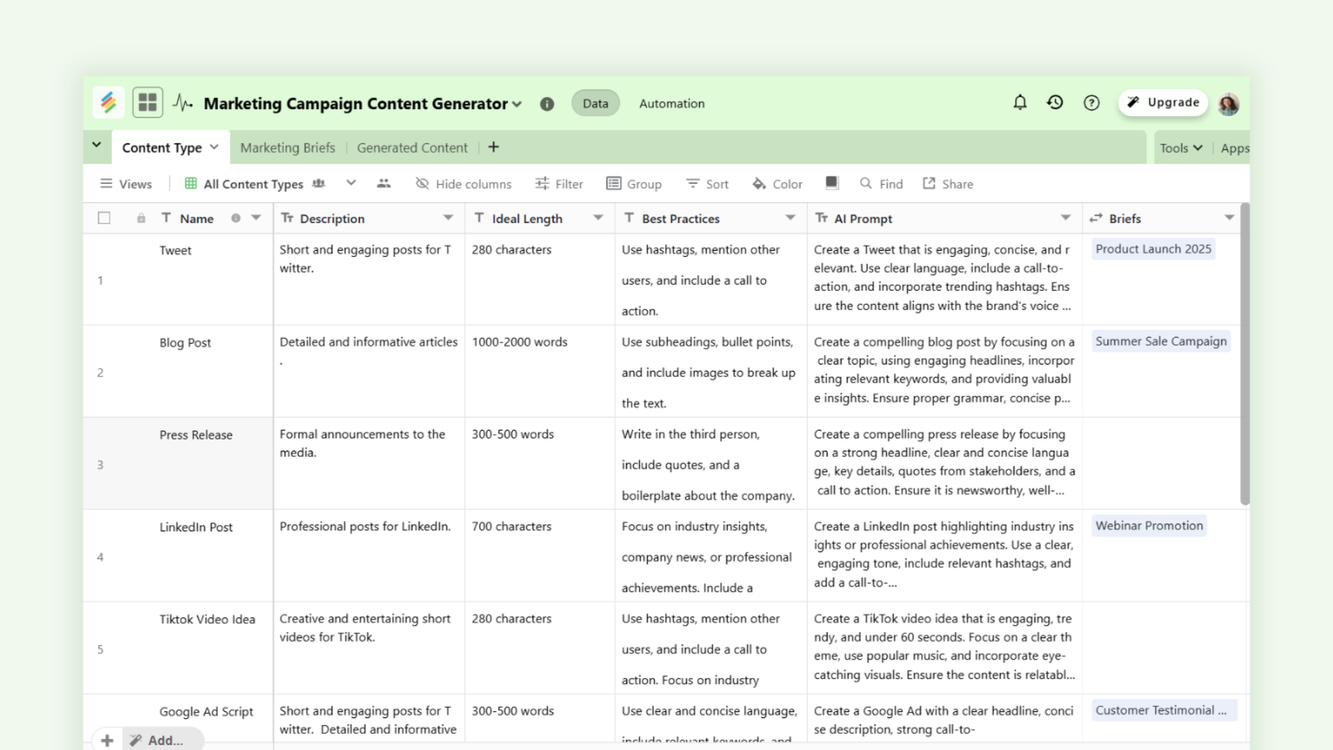Select the row 1 checkbox column header

point(104,217)
